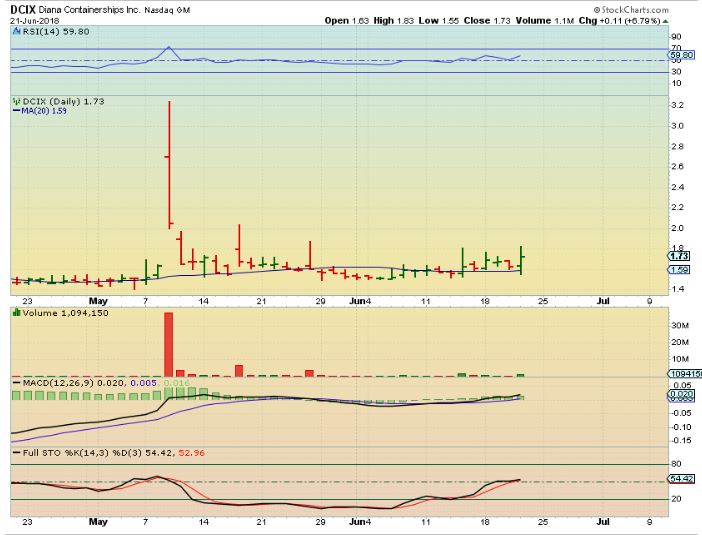Click the 0.020 MACD tag on axis
The image size is (702, 535).
681,394
